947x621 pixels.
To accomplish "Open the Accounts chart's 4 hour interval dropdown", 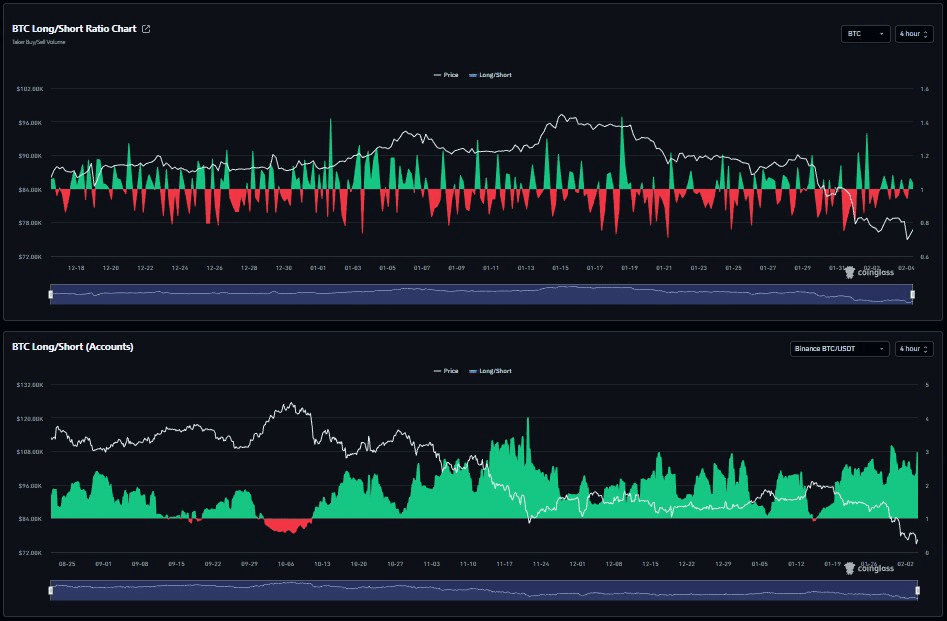I will tap(914, 348).
